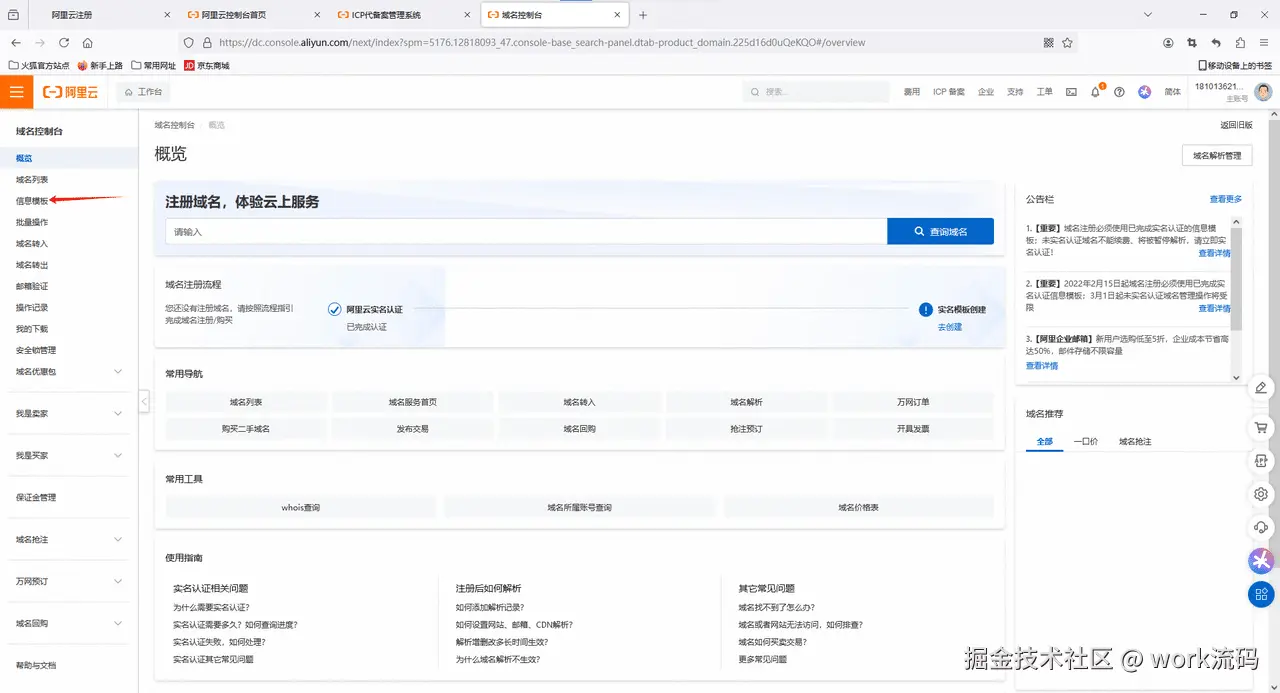Image resolution: width=1280 pixels, height=693 pixels.
Task: Click the console search box in header
Action: pos(816,92)
